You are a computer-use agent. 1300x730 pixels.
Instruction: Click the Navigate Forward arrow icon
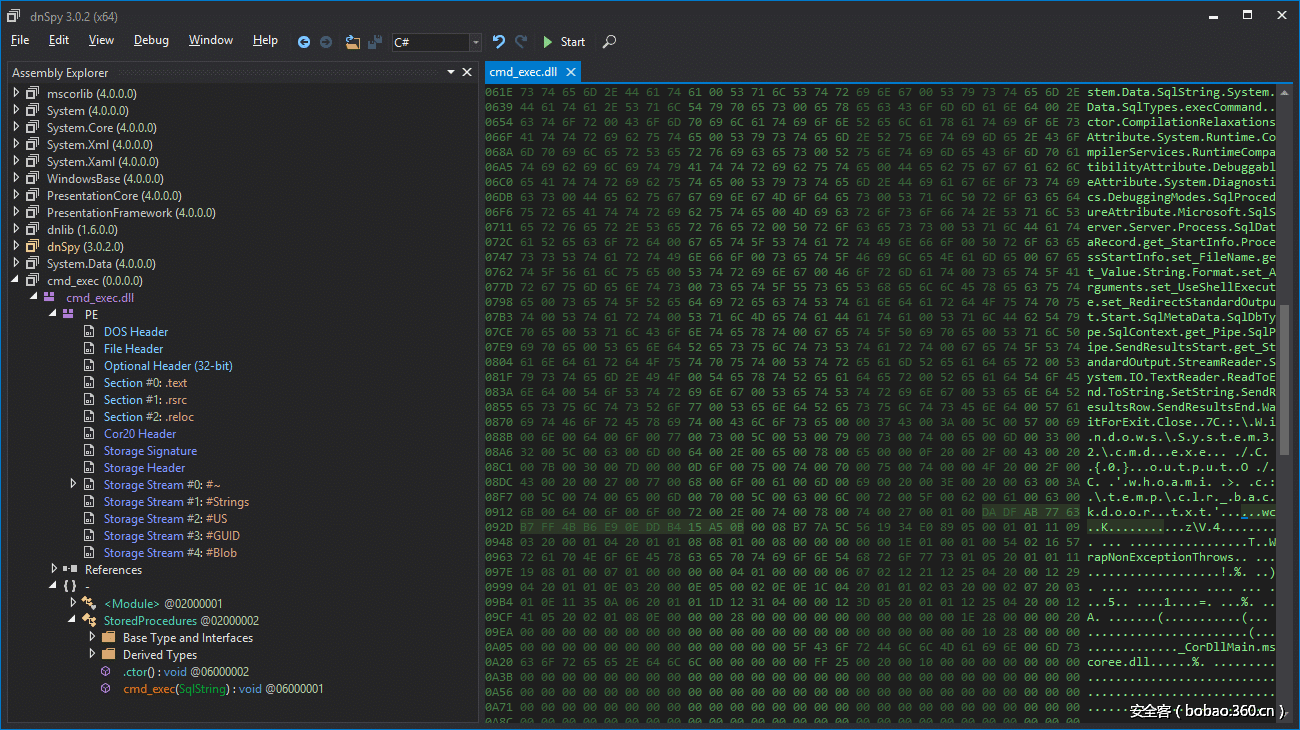(x=326, y=42)
